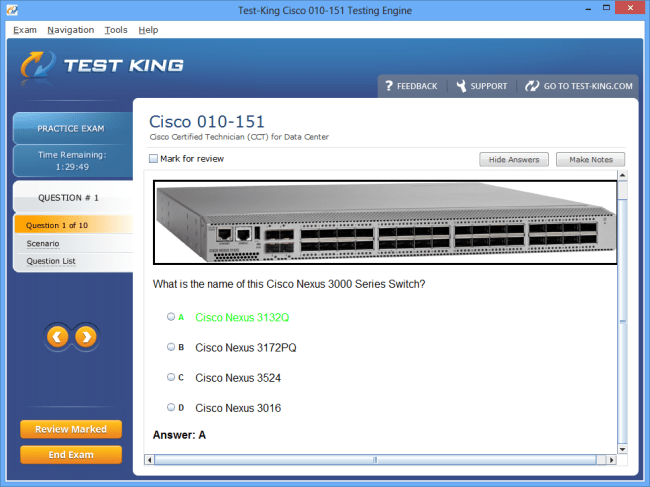Open the FEEDBACK link
Viewport: 650px width, 487px height.
click(417, 86)
